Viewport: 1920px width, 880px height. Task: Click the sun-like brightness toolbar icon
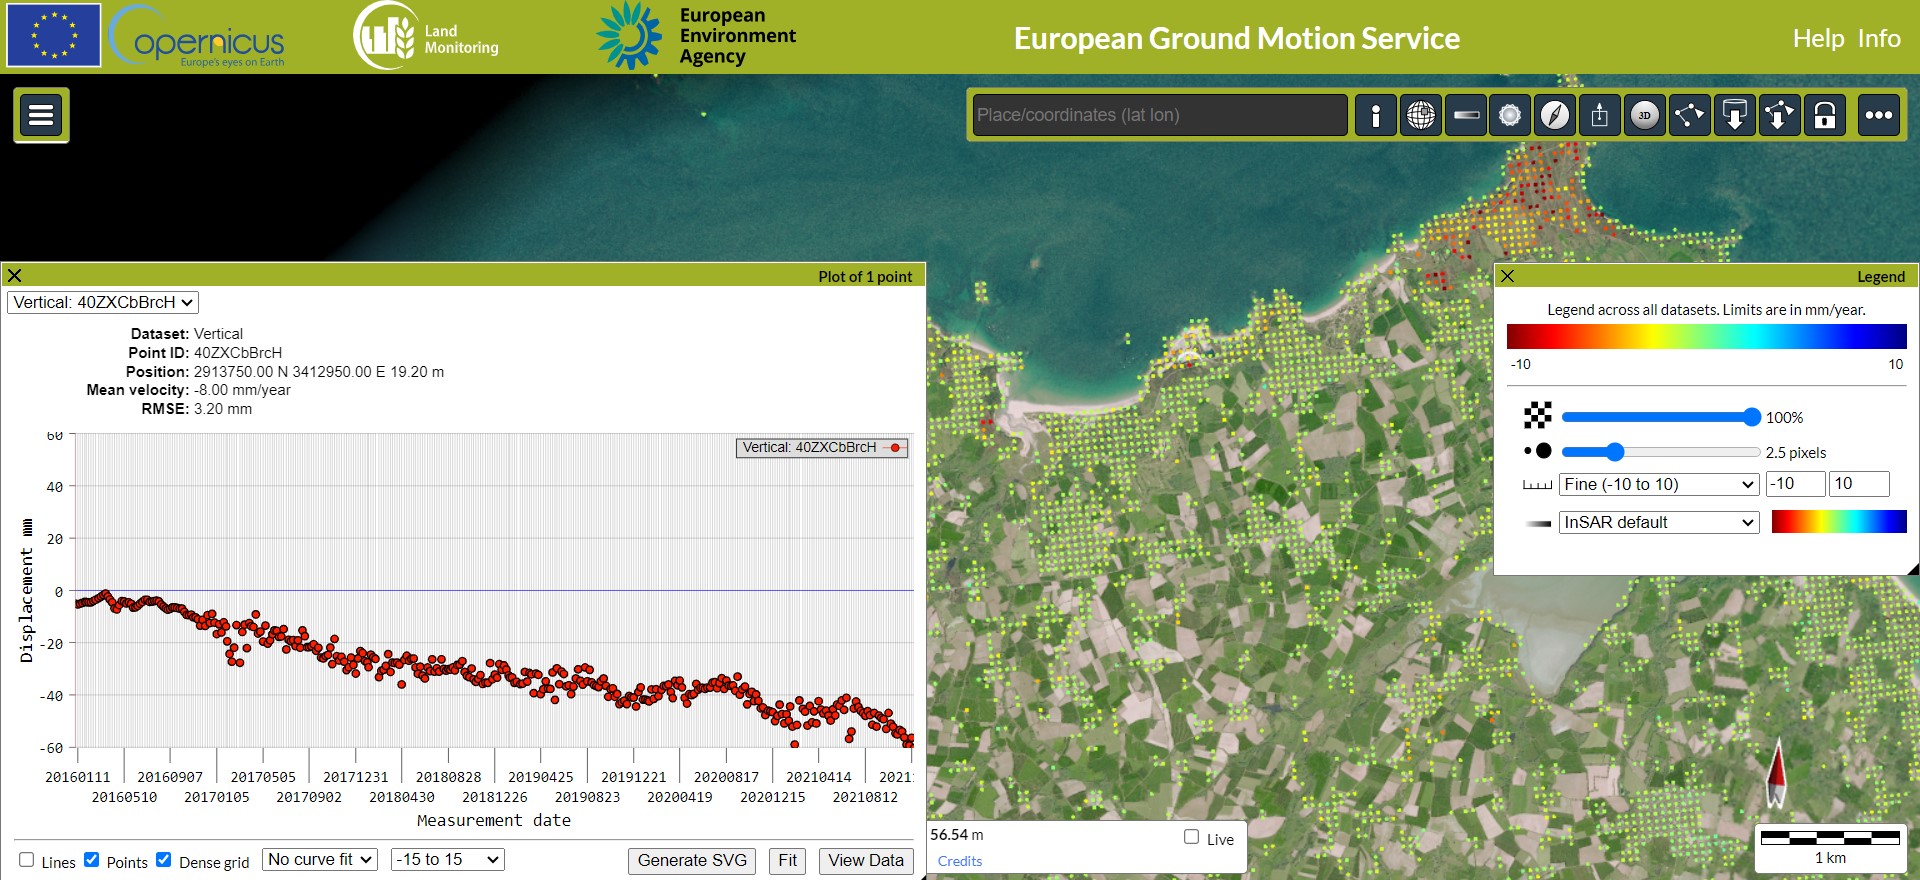(x=1510, y=115)
